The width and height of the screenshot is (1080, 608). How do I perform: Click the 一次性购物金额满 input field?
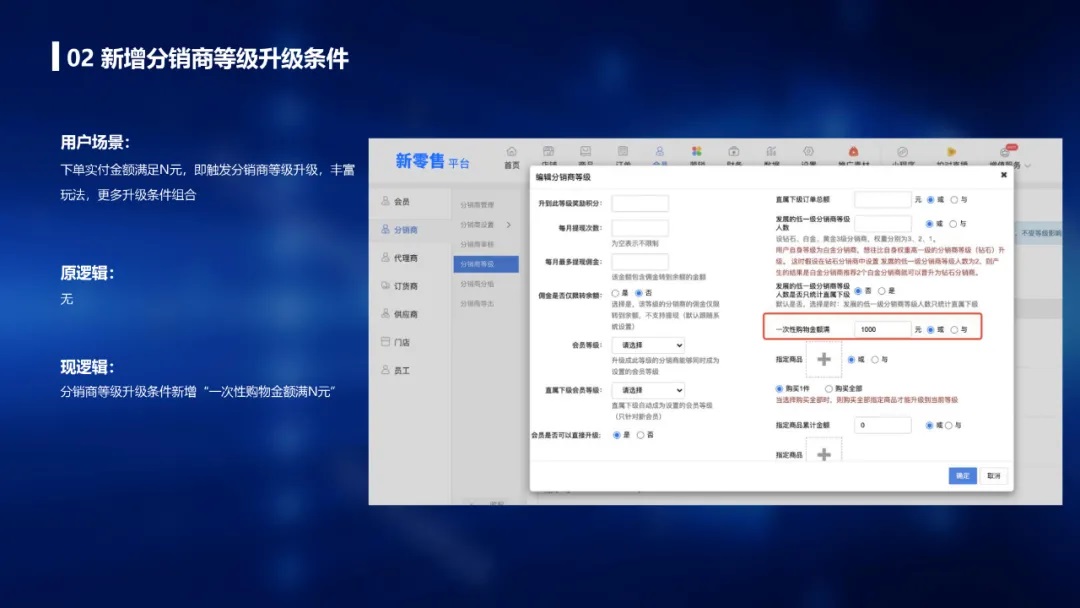[882, 329]
